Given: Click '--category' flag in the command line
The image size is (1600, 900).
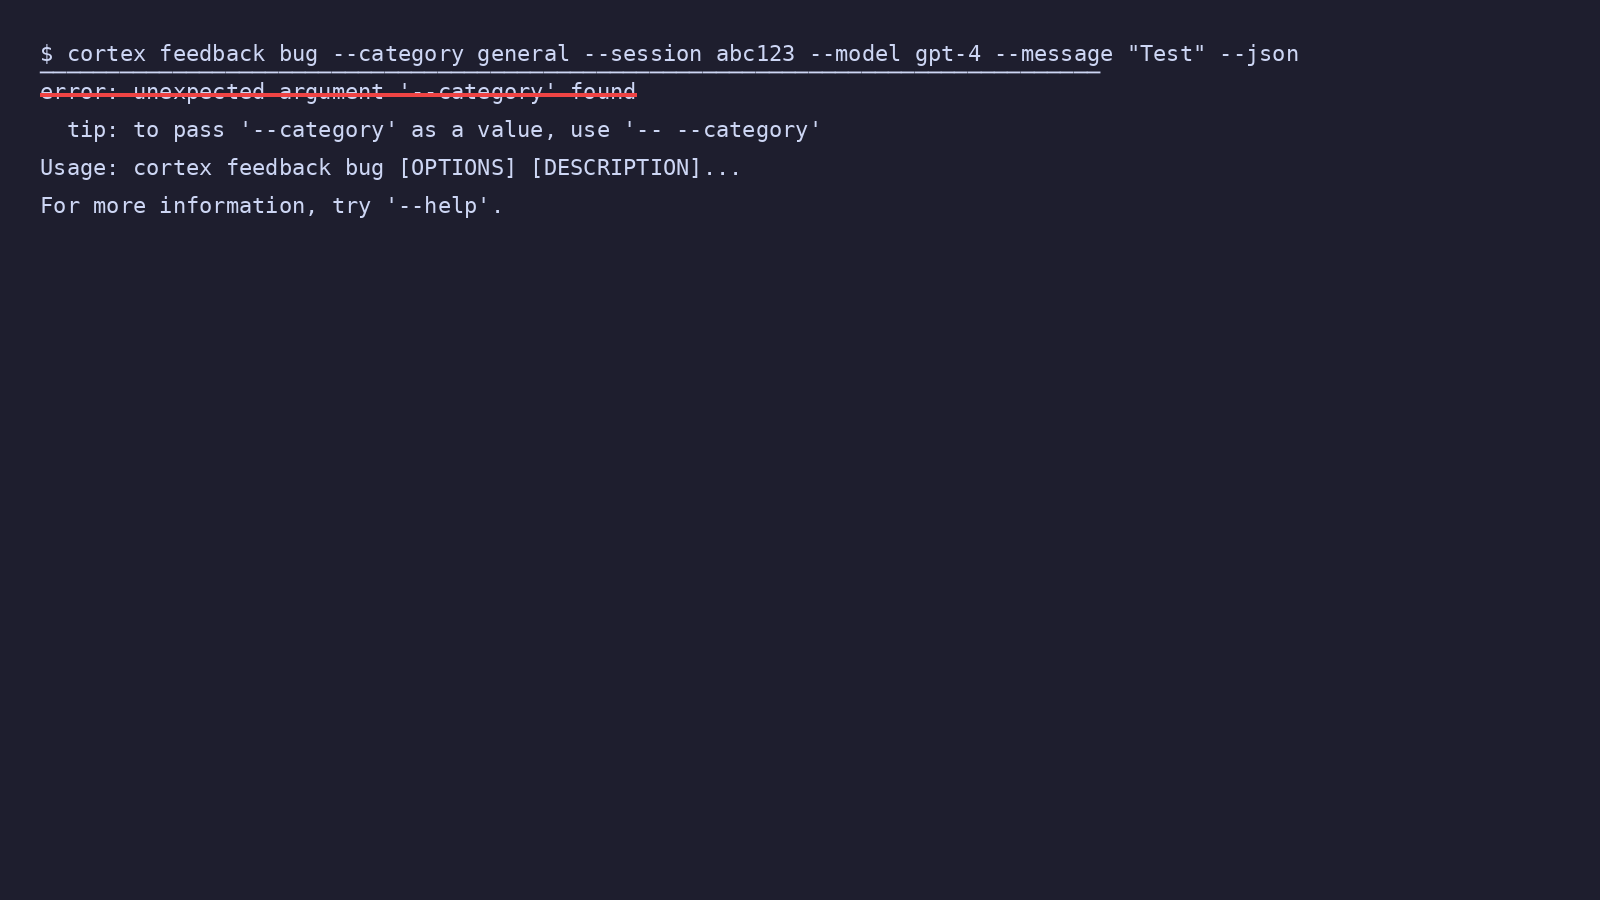Looking at the screenshot, I should tap(398, 54).
